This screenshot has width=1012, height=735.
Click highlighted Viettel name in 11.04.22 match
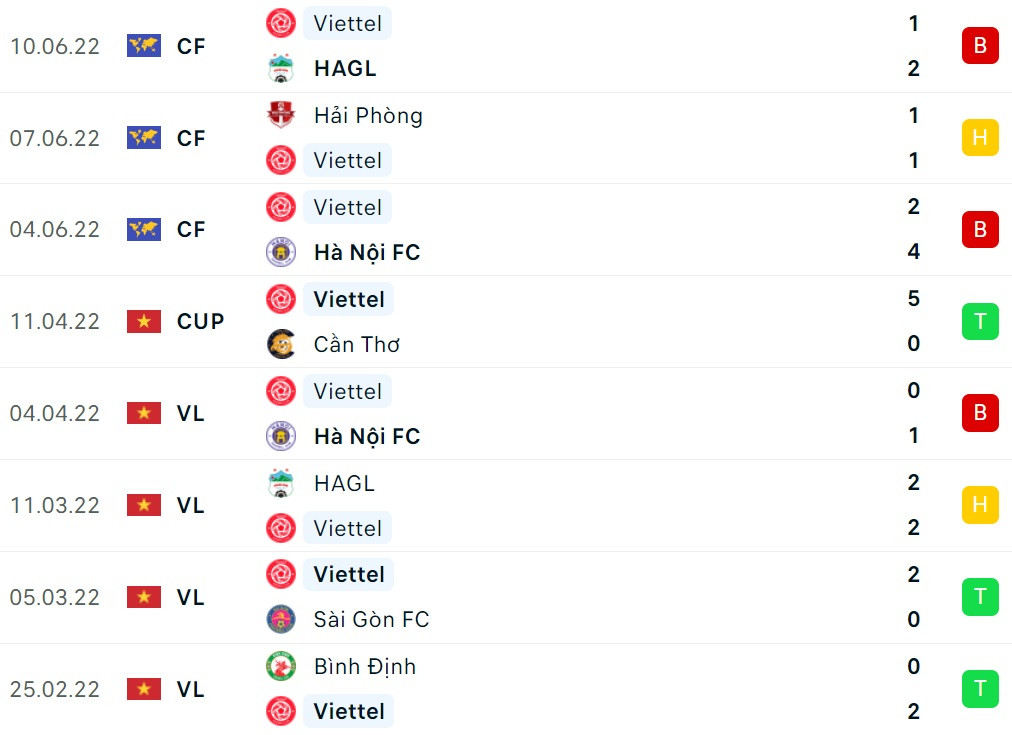click(x=349, y=299)
